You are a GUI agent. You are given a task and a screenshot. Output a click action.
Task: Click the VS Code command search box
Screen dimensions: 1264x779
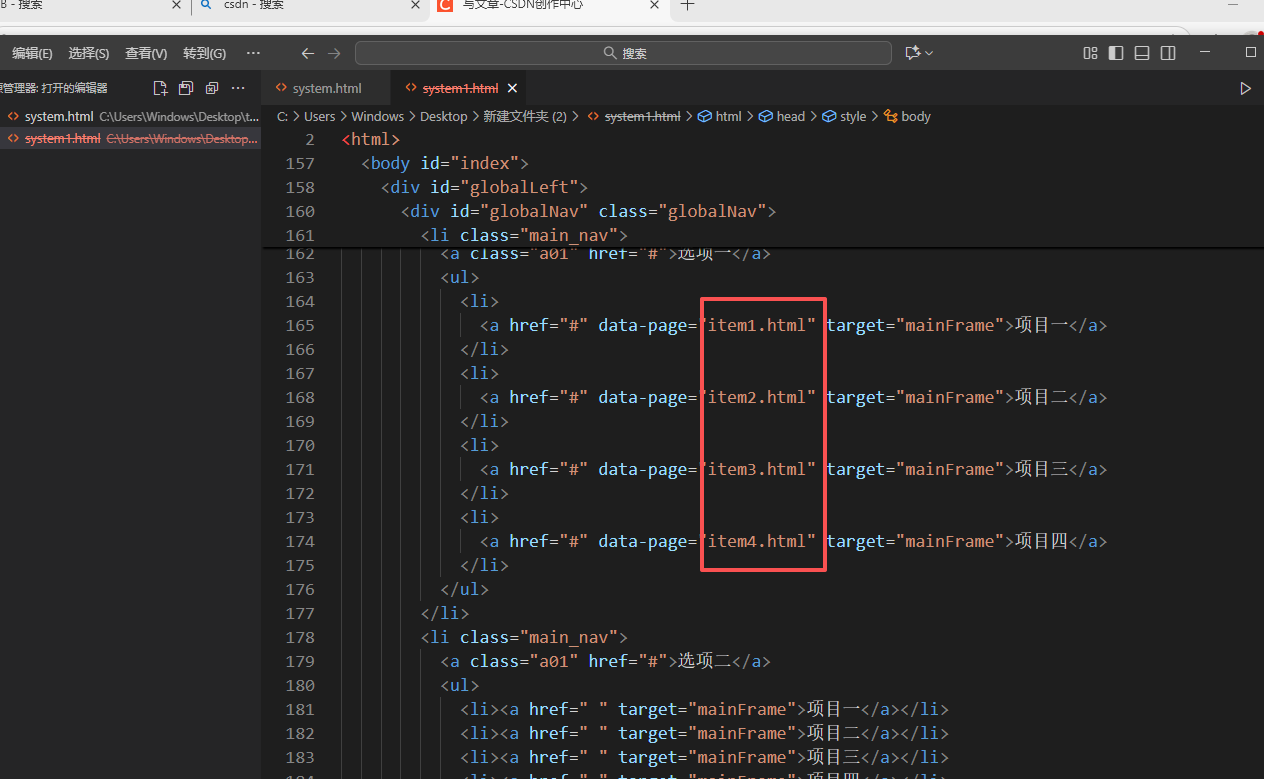tap(623, 53)
